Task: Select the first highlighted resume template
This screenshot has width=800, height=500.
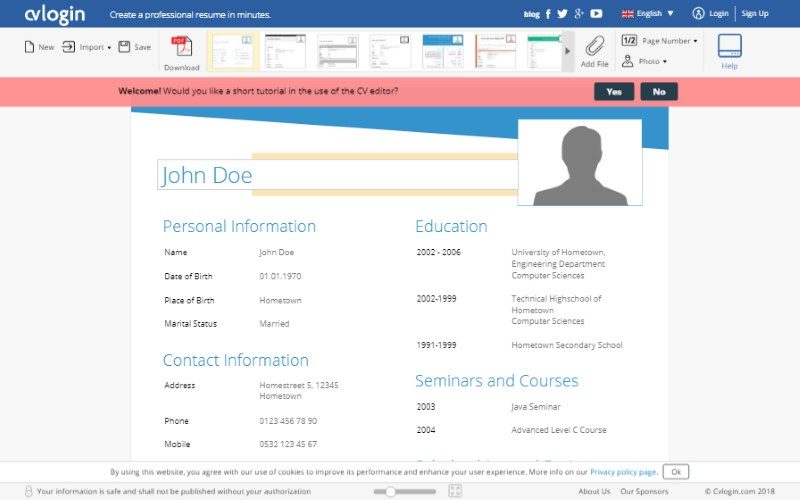Action: click(x=233, y=51)
